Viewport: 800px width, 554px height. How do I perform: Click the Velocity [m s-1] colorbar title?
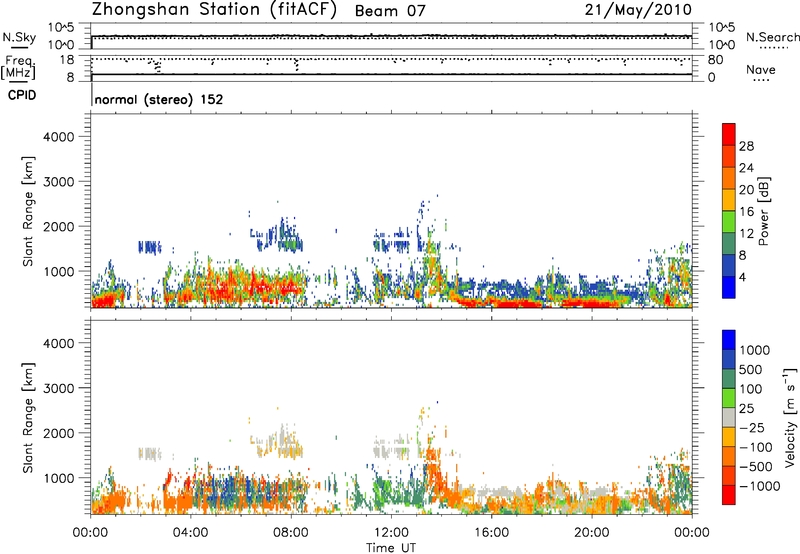coord(790,417)
